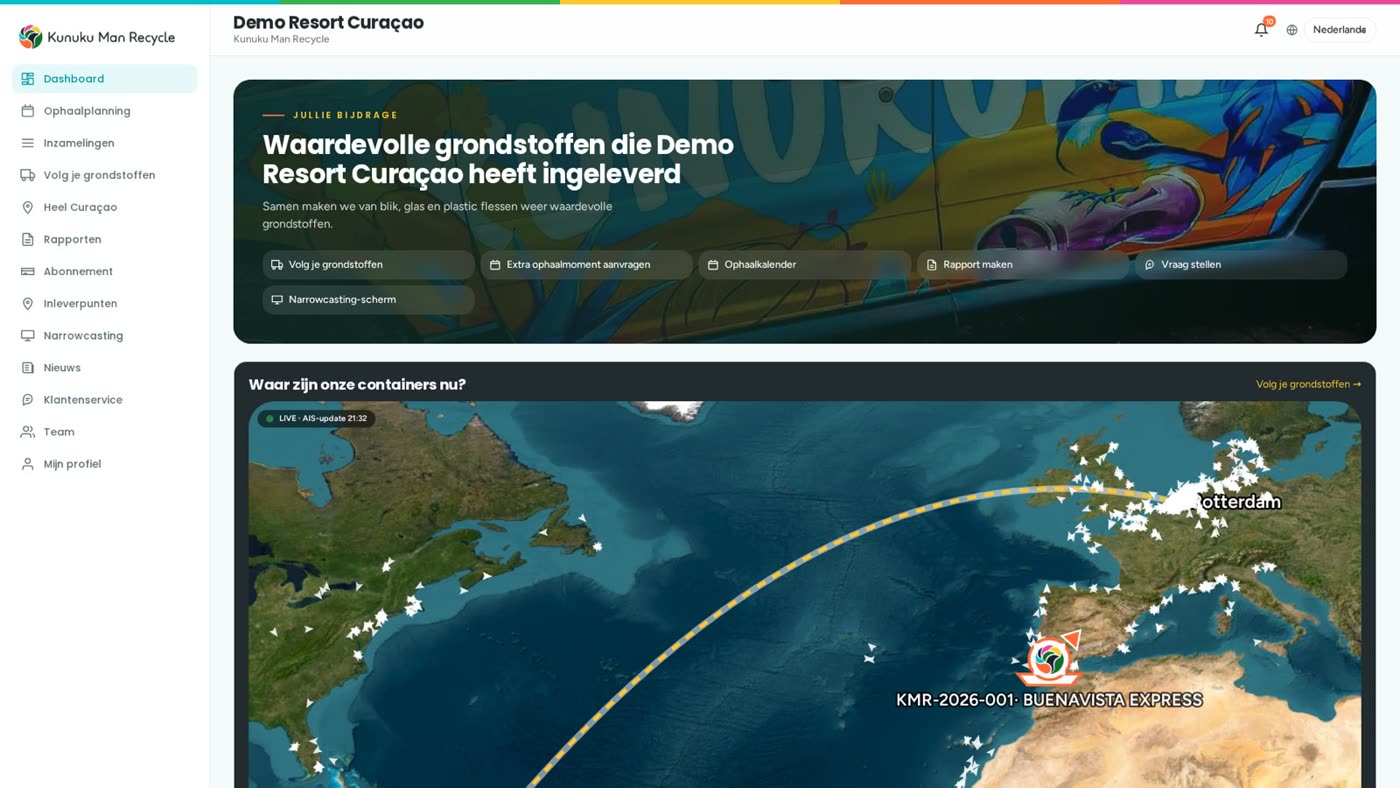Screen dimensions: 1400x788
Task: Open sidebar Volg je grondstoffen page
Action: coord(105,175)
